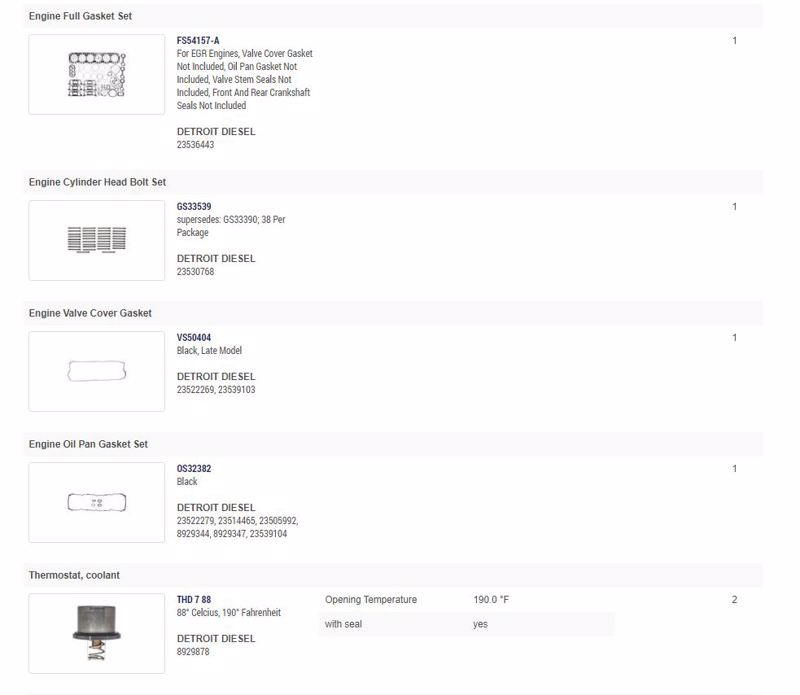Open the oil pan gasket set picture
Image resolution: width=800 pixels, height=695 pixels.
(x=96, y=502)
